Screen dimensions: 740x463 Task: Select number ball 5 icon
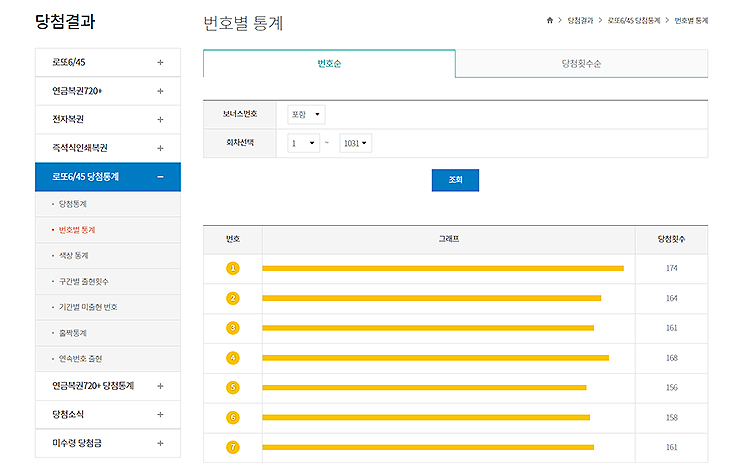click(233, 387)
